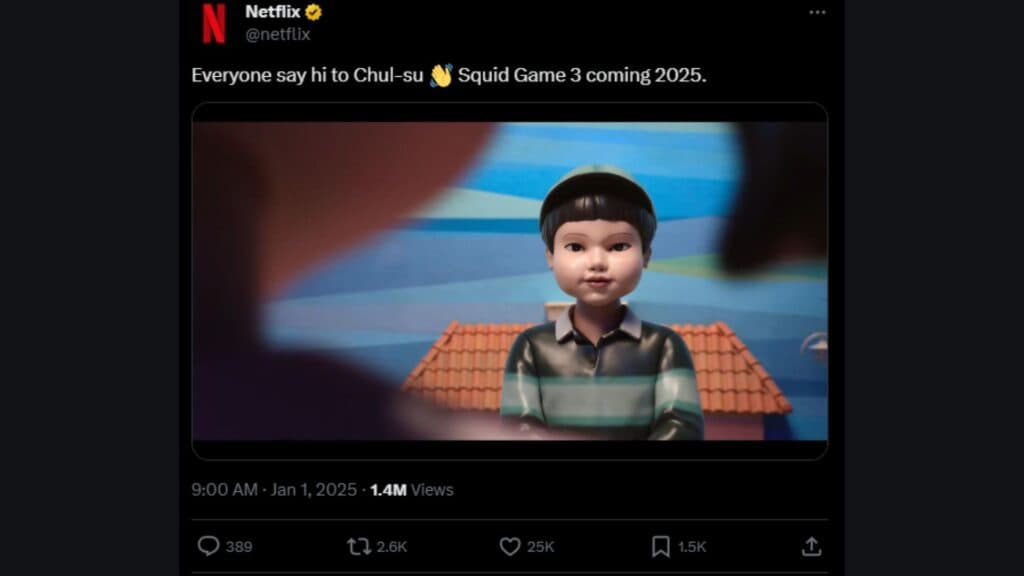Click the Netflix N profile avatar
Screen dimensions: 1024x576
pos(214,23)
